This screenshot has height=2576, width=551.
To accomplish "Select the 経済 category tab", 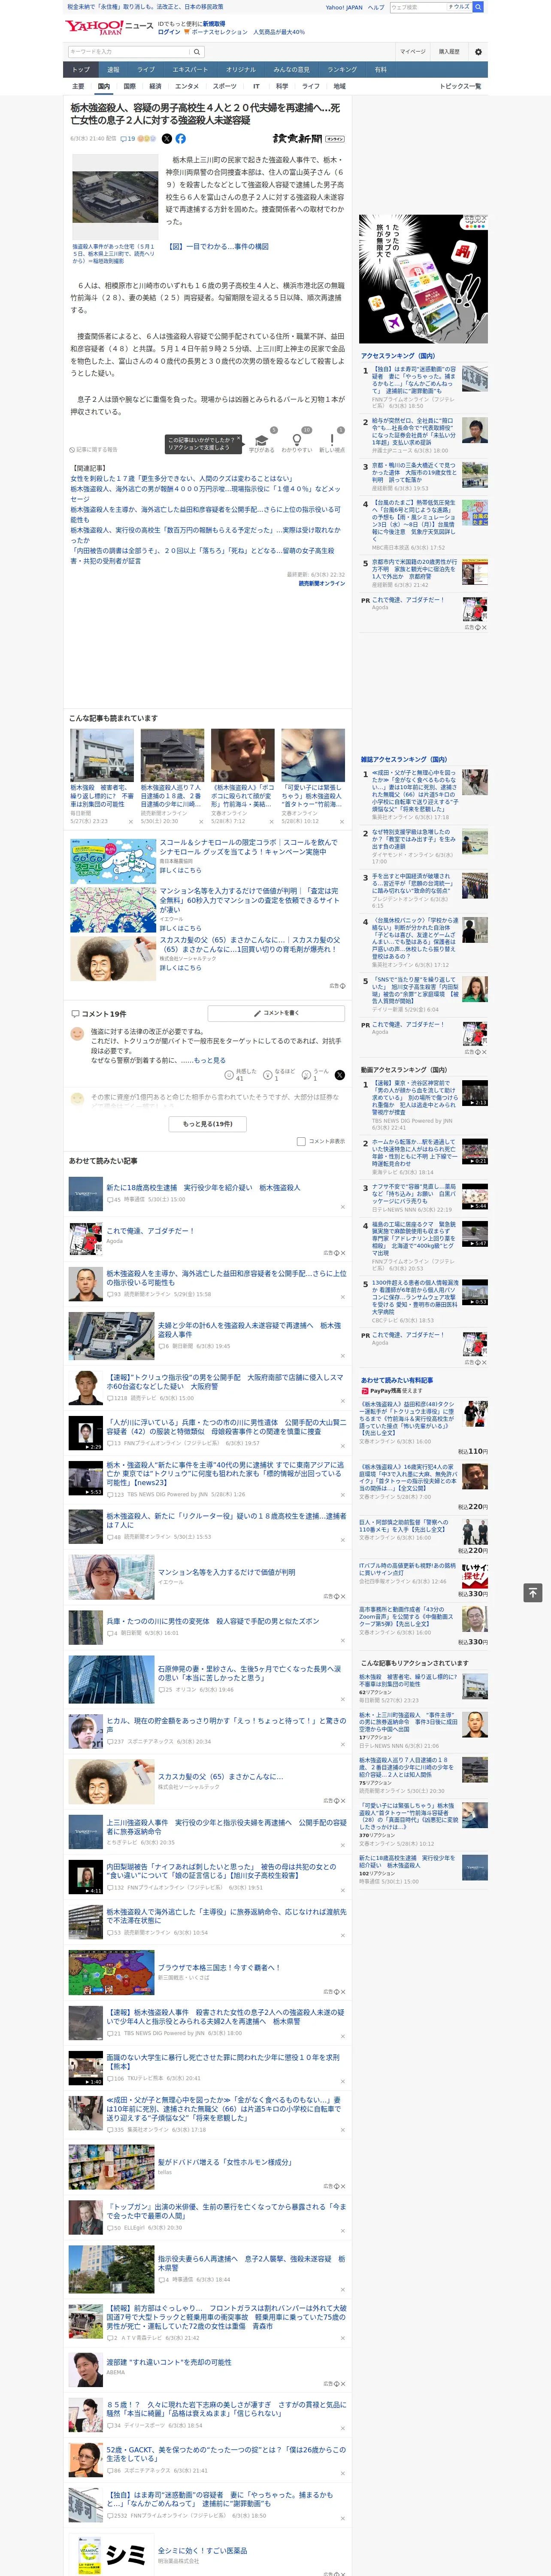I will pos(156,86).
